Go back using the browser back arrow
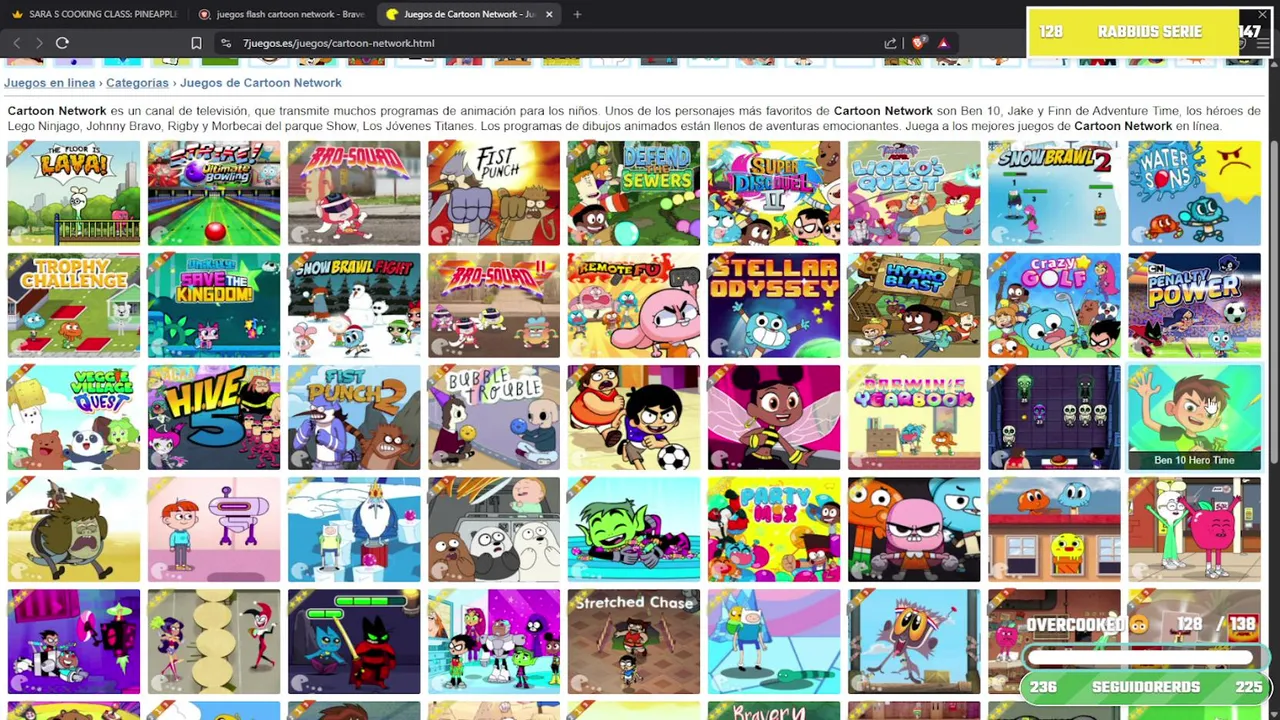Image resolution: width=1280 pixels, height=720 pixels. 17,43
